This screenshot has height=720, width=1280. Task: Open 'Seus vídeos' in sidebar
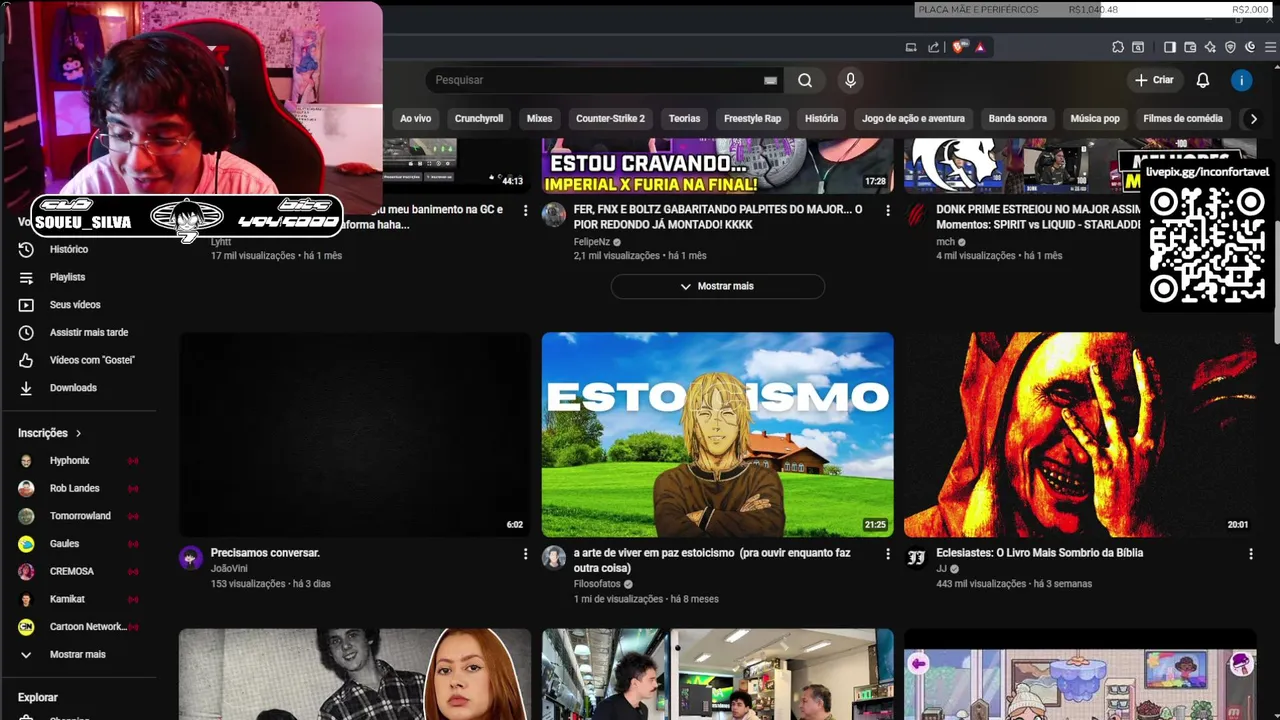[77, 305]
